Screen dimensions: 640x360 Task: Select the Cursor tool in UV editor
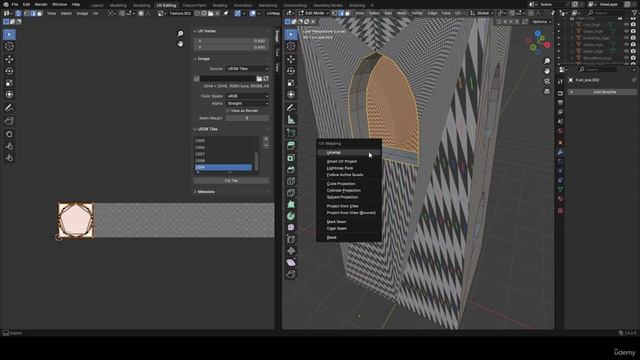[x=9, y=47]
